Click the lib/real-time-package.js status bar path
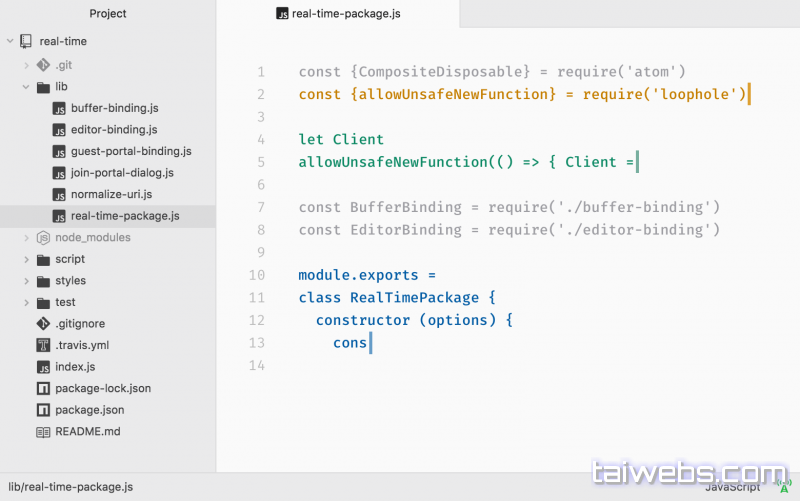 point(71,487)
